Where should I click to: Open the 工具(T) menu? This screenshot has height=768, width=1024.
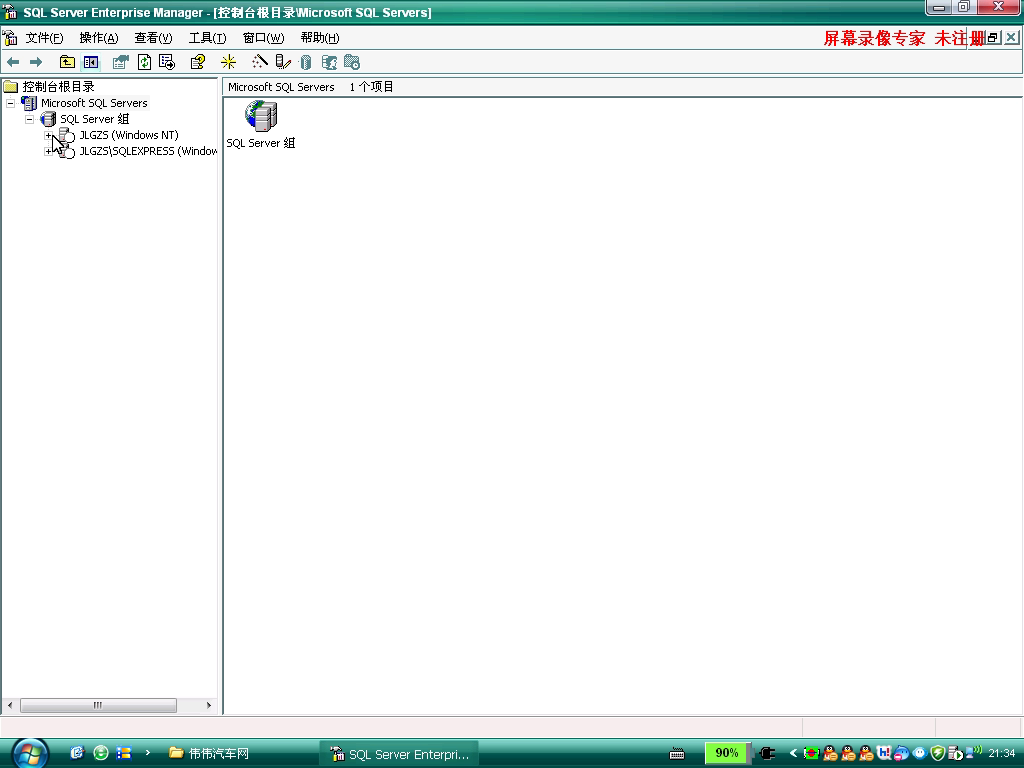point(208,38)
